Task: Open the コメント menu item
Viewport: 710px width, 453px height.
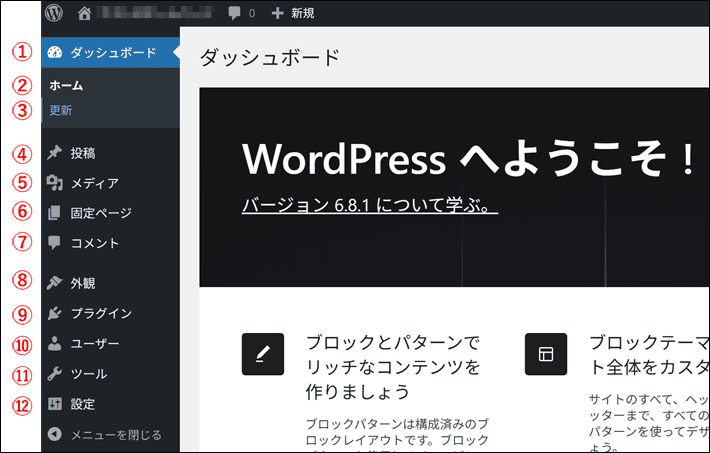Action: (95, 242)
